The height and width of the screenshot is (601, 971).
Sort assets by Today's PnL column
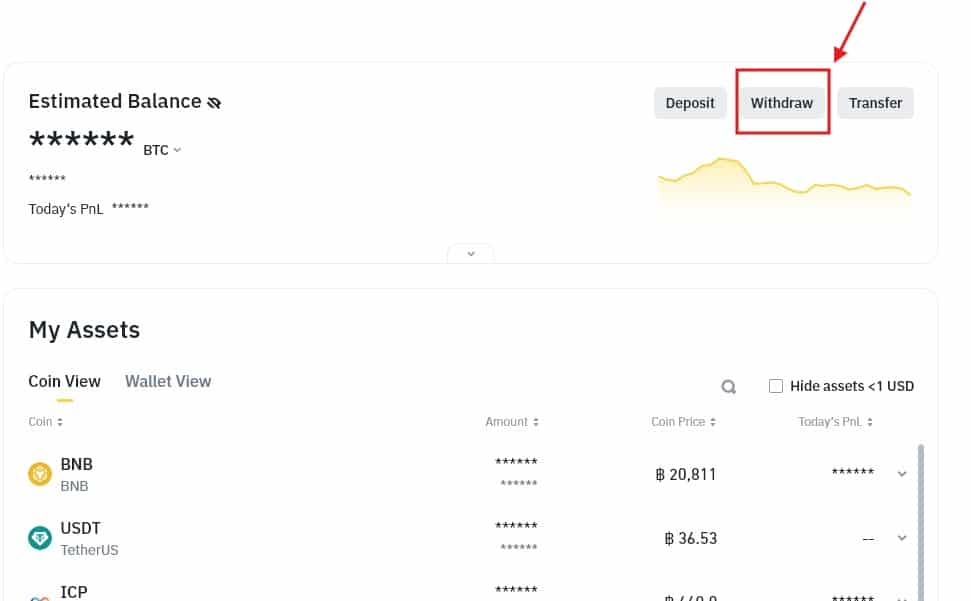pos(869,422)
